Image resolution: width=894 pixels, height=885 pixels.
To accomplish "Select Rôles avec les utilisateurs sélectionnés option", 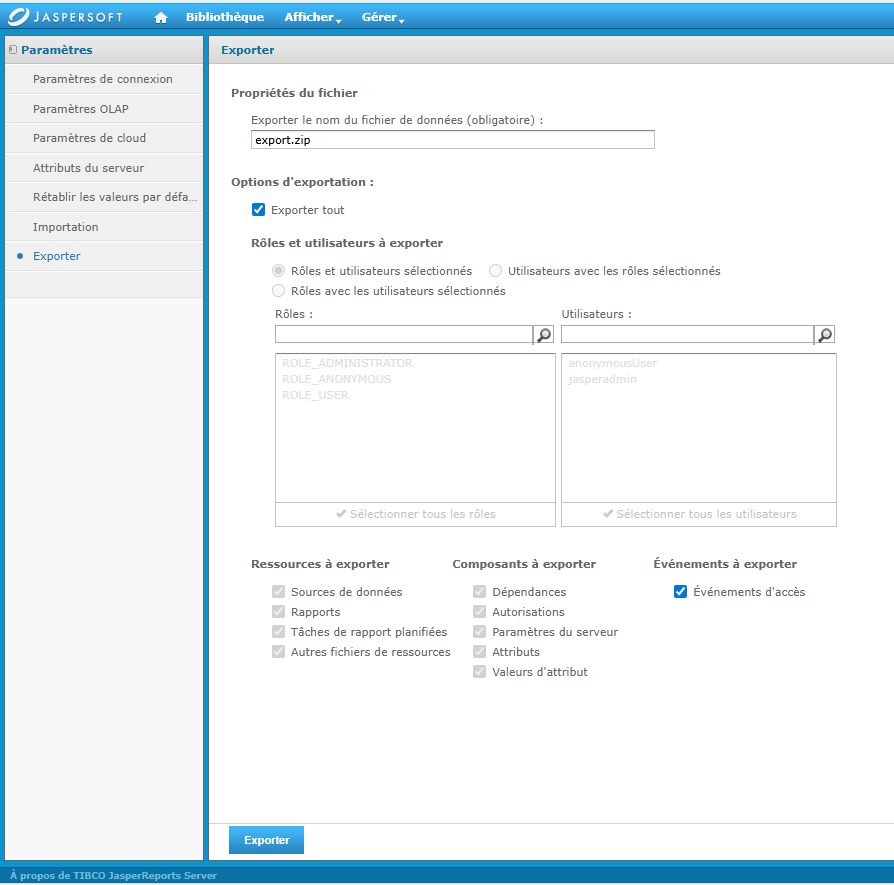I will point(279,291).
